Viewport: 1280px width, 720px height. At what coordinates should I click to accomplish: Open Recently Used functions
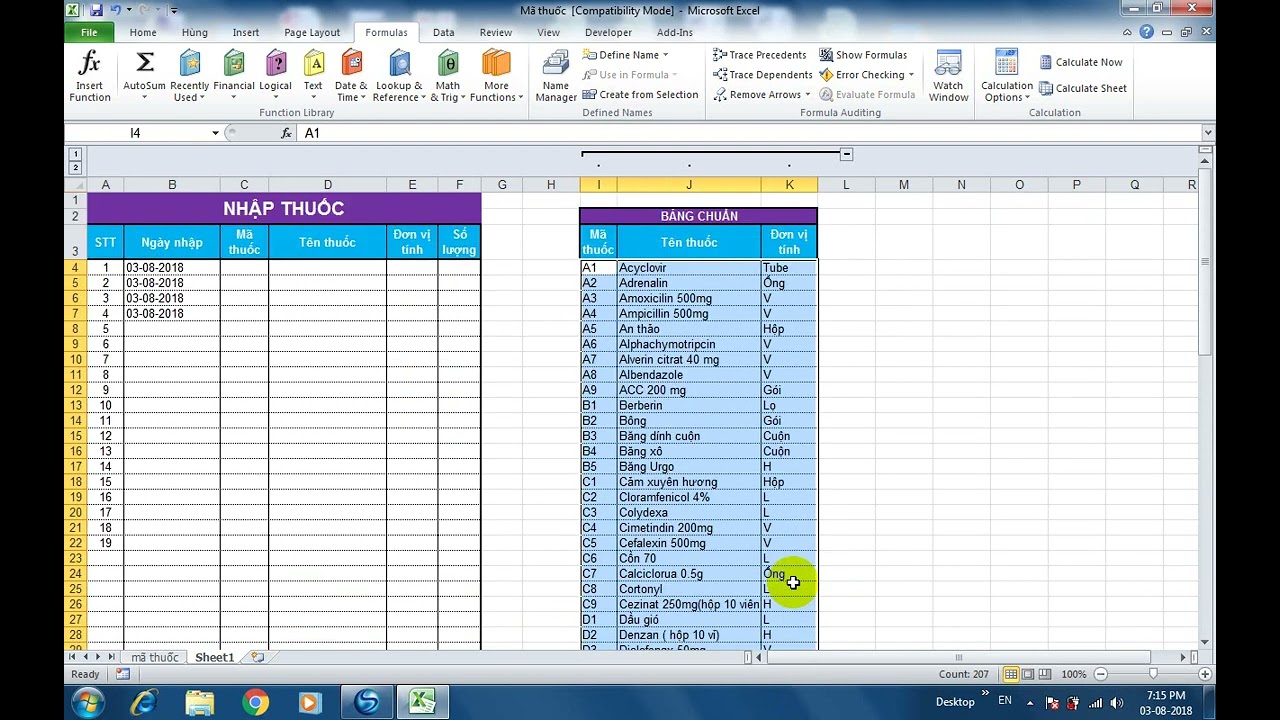(189, 76)
